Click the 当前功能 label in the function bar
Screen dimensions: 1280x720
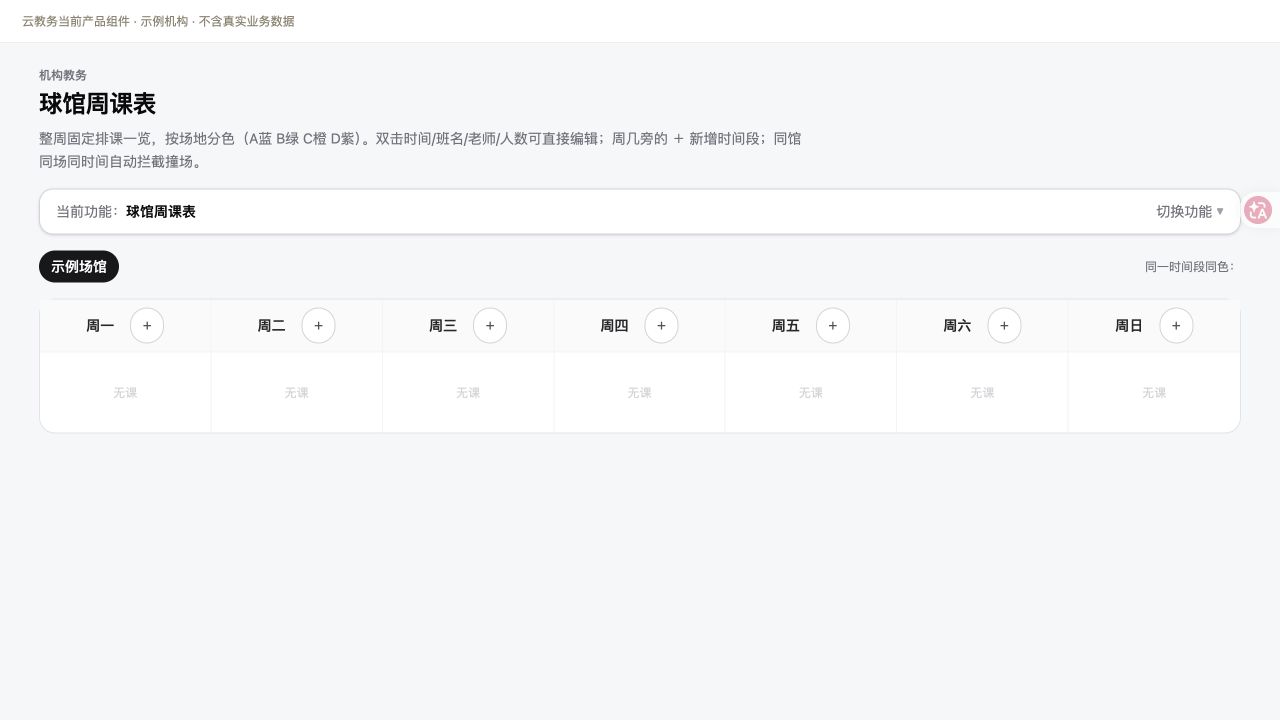click(87, 212)
